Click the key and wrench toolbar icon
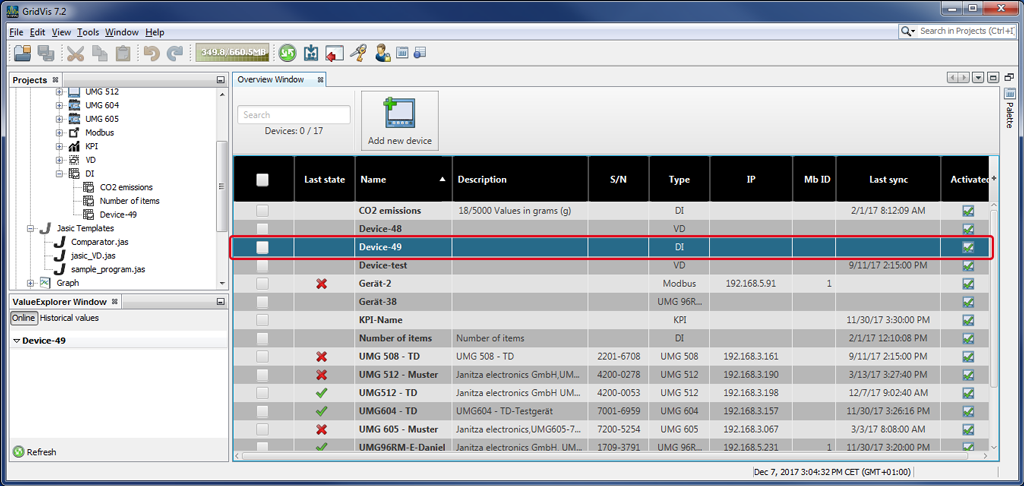1024x486 pixels. 358,53
